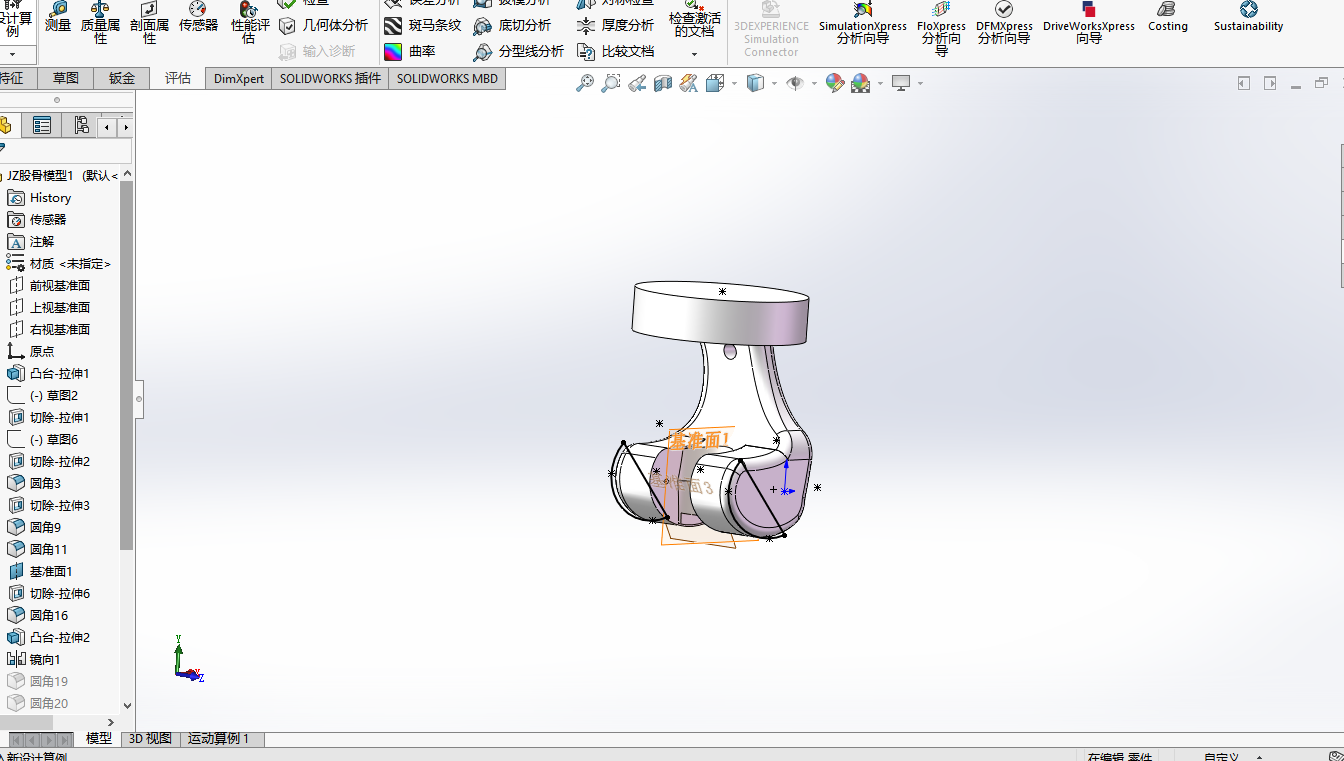Expand dropdown under 检查激活的文档
Viewport: 1344px width, 761px height.
(694, 54)
